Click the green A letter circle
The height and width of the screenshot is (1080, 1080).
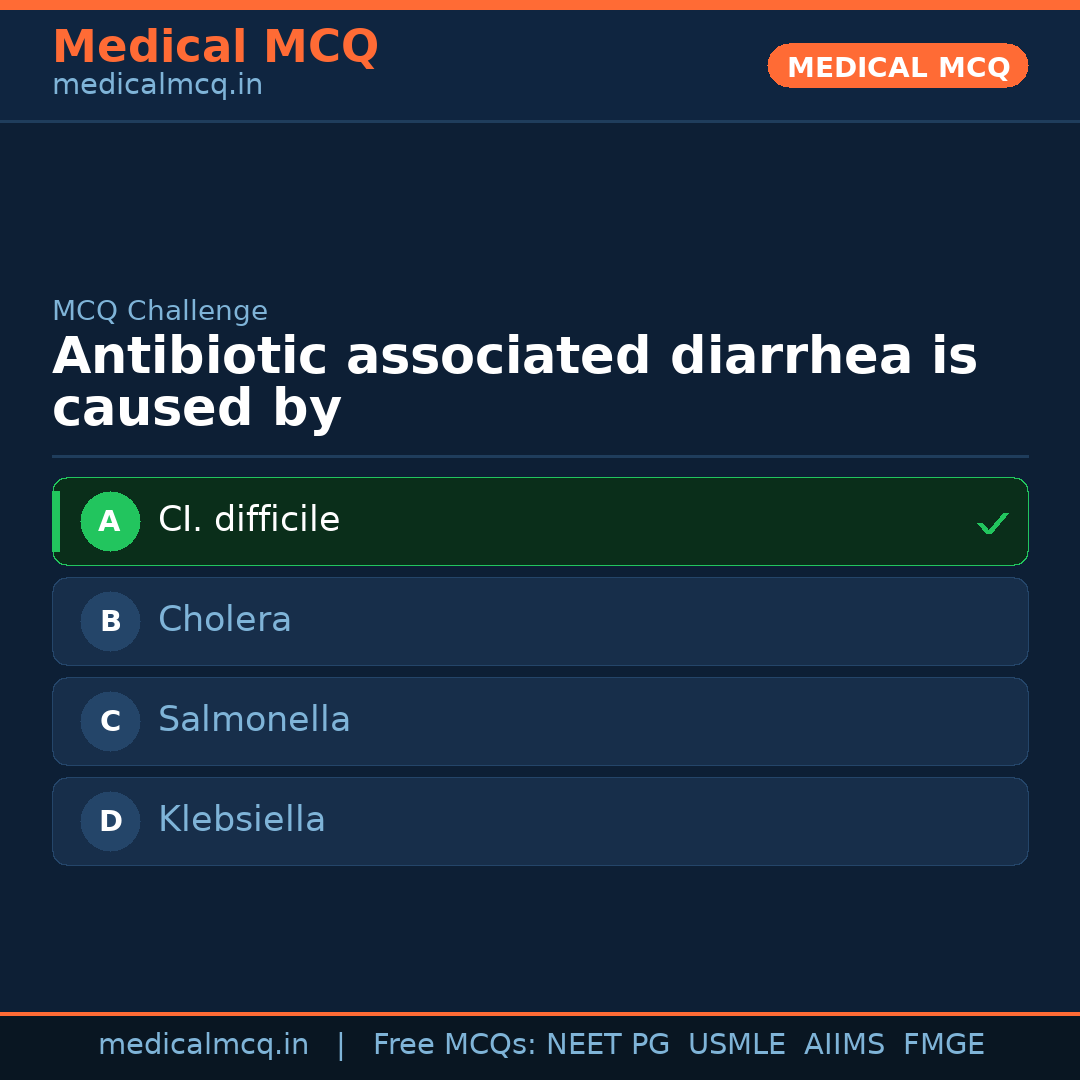tap(110, 522)
